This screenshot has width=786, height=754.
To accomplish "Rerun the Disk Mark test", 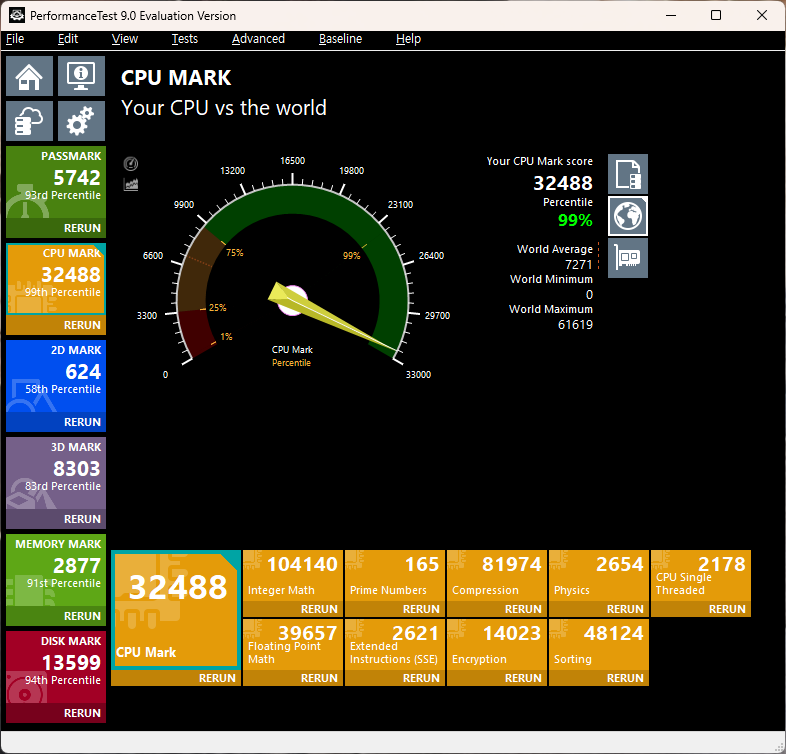I will (x=56, y=713).
